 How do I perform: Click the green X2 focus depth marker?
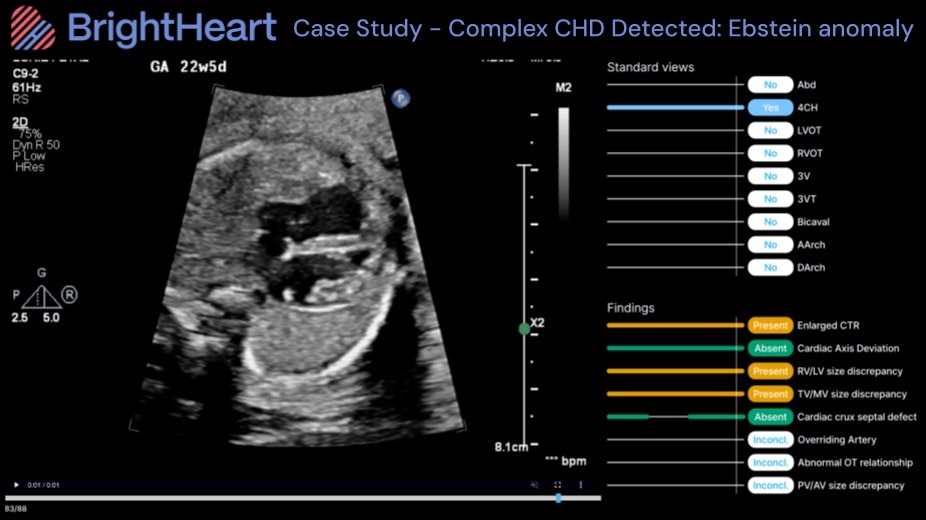(524, 327)
